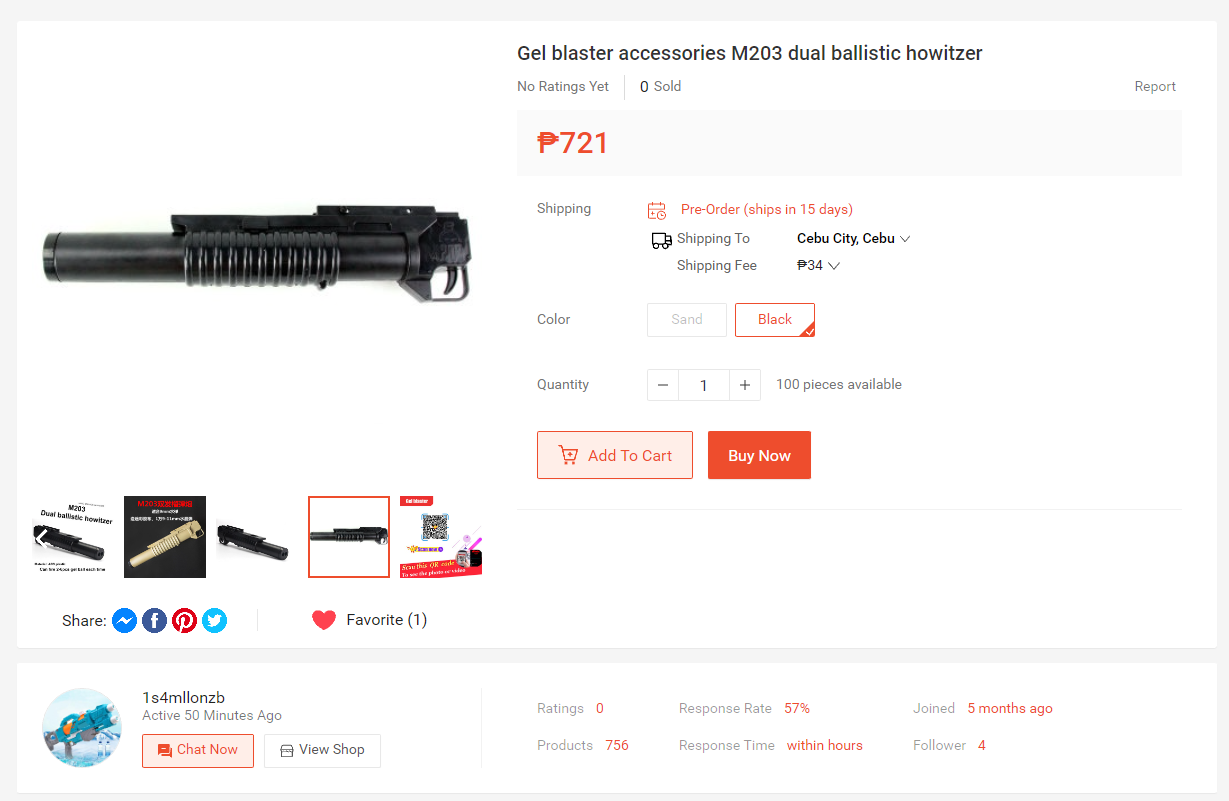The width and height of the screenshot is (1229, 801).
Task: Click the delivery truck shipping icon
Action: point(661,240)
